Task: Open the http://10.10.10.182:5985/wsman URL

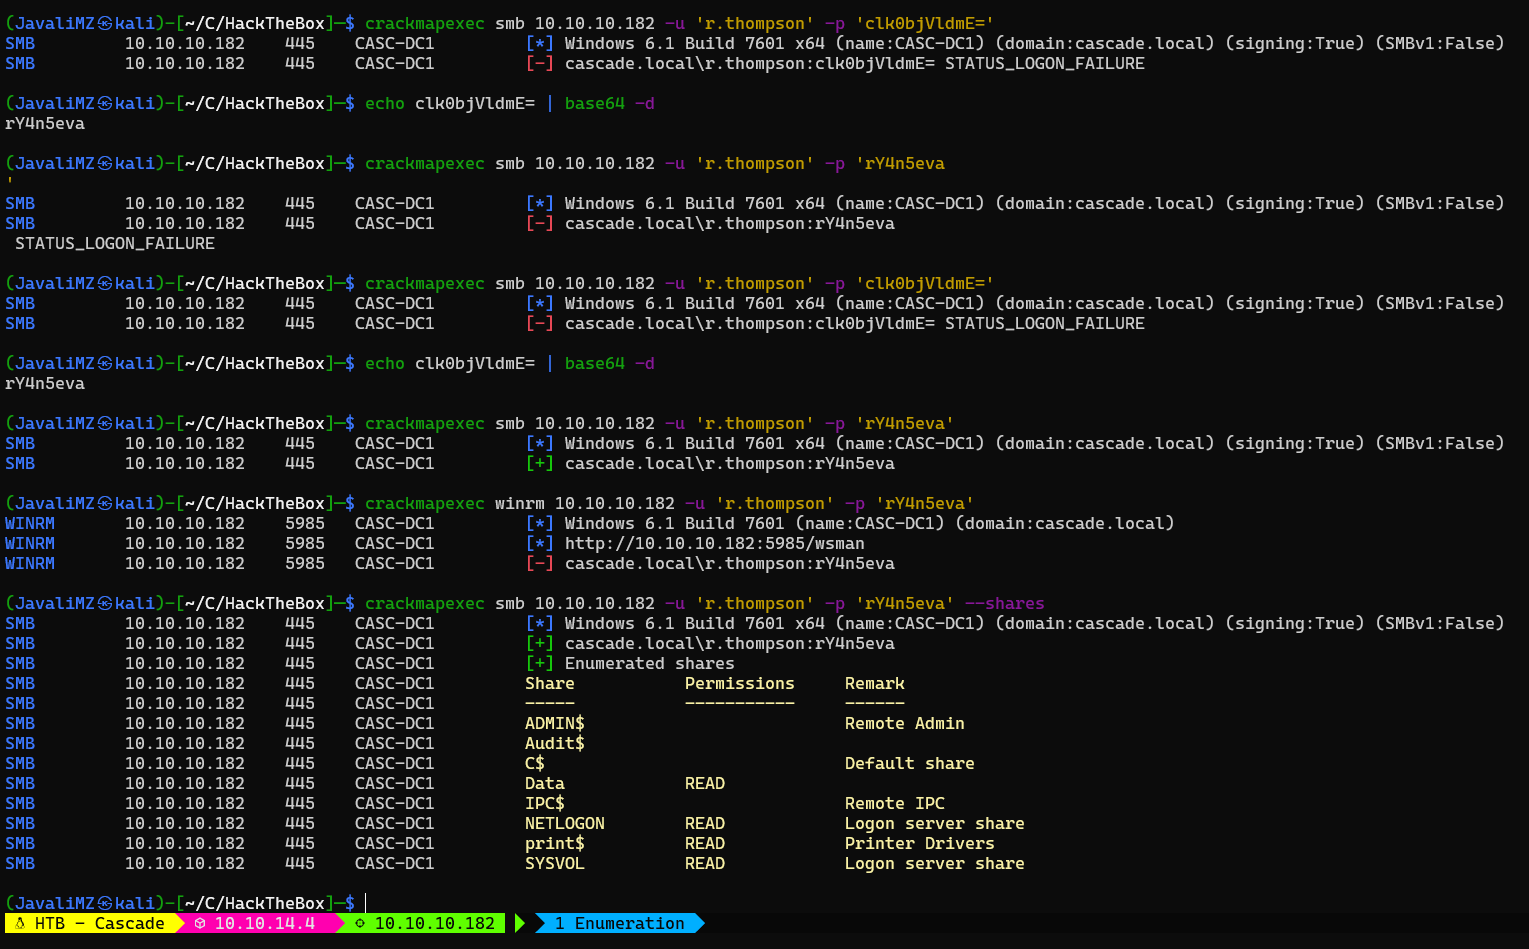Action: tap(715, 543)
